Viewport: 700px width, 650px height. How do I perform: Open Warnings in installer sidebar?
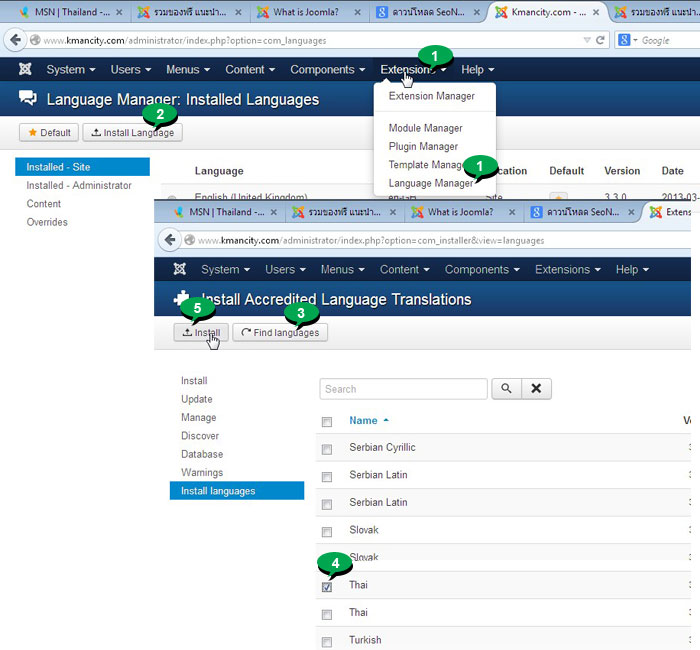click(x=202, y=472)
